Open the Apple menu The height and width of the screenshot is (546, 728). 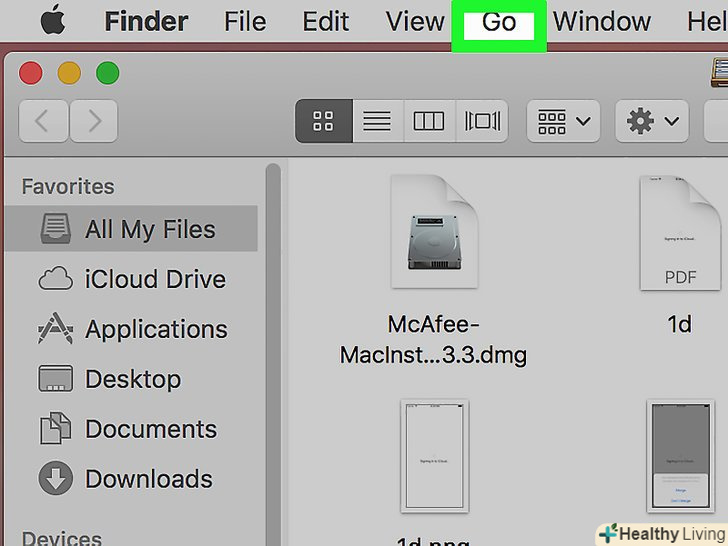click(x=53, y=21)
